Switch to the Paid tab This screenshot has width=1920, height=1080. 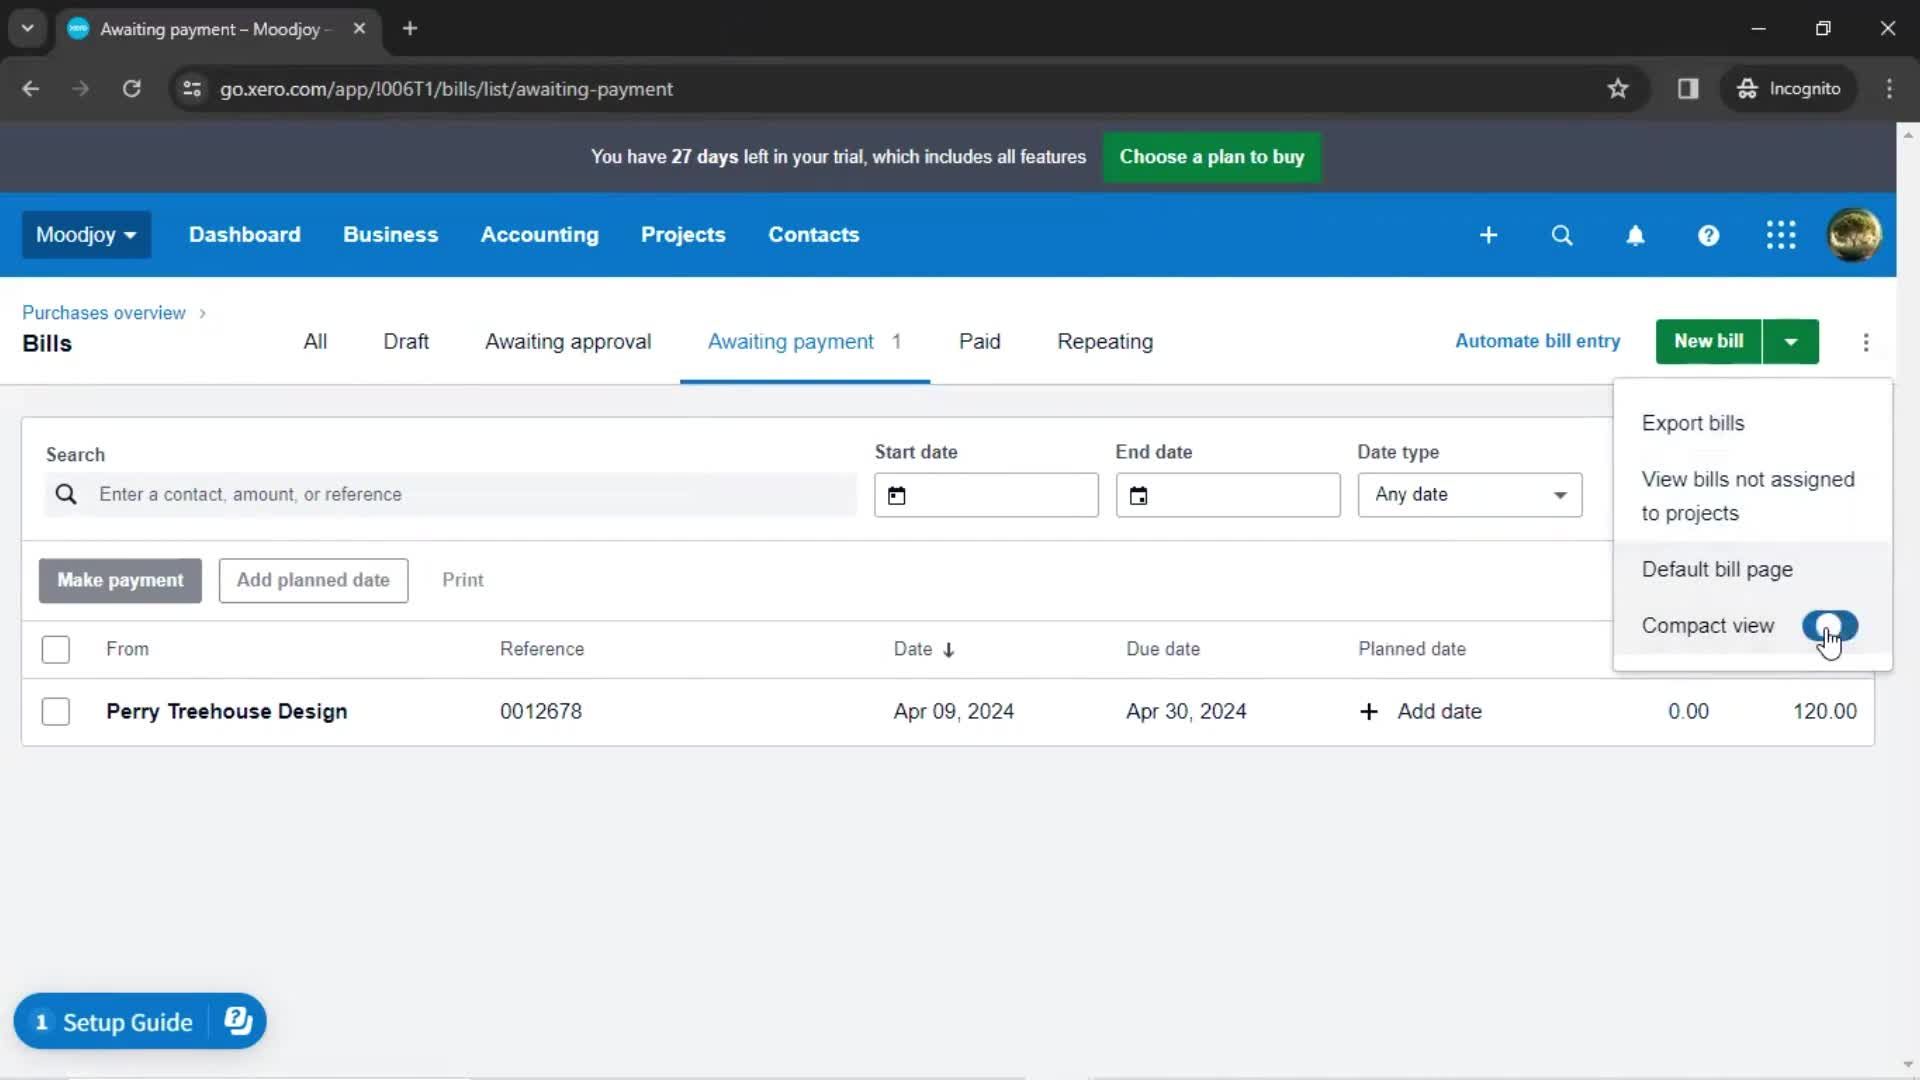[x=980, y=342]
